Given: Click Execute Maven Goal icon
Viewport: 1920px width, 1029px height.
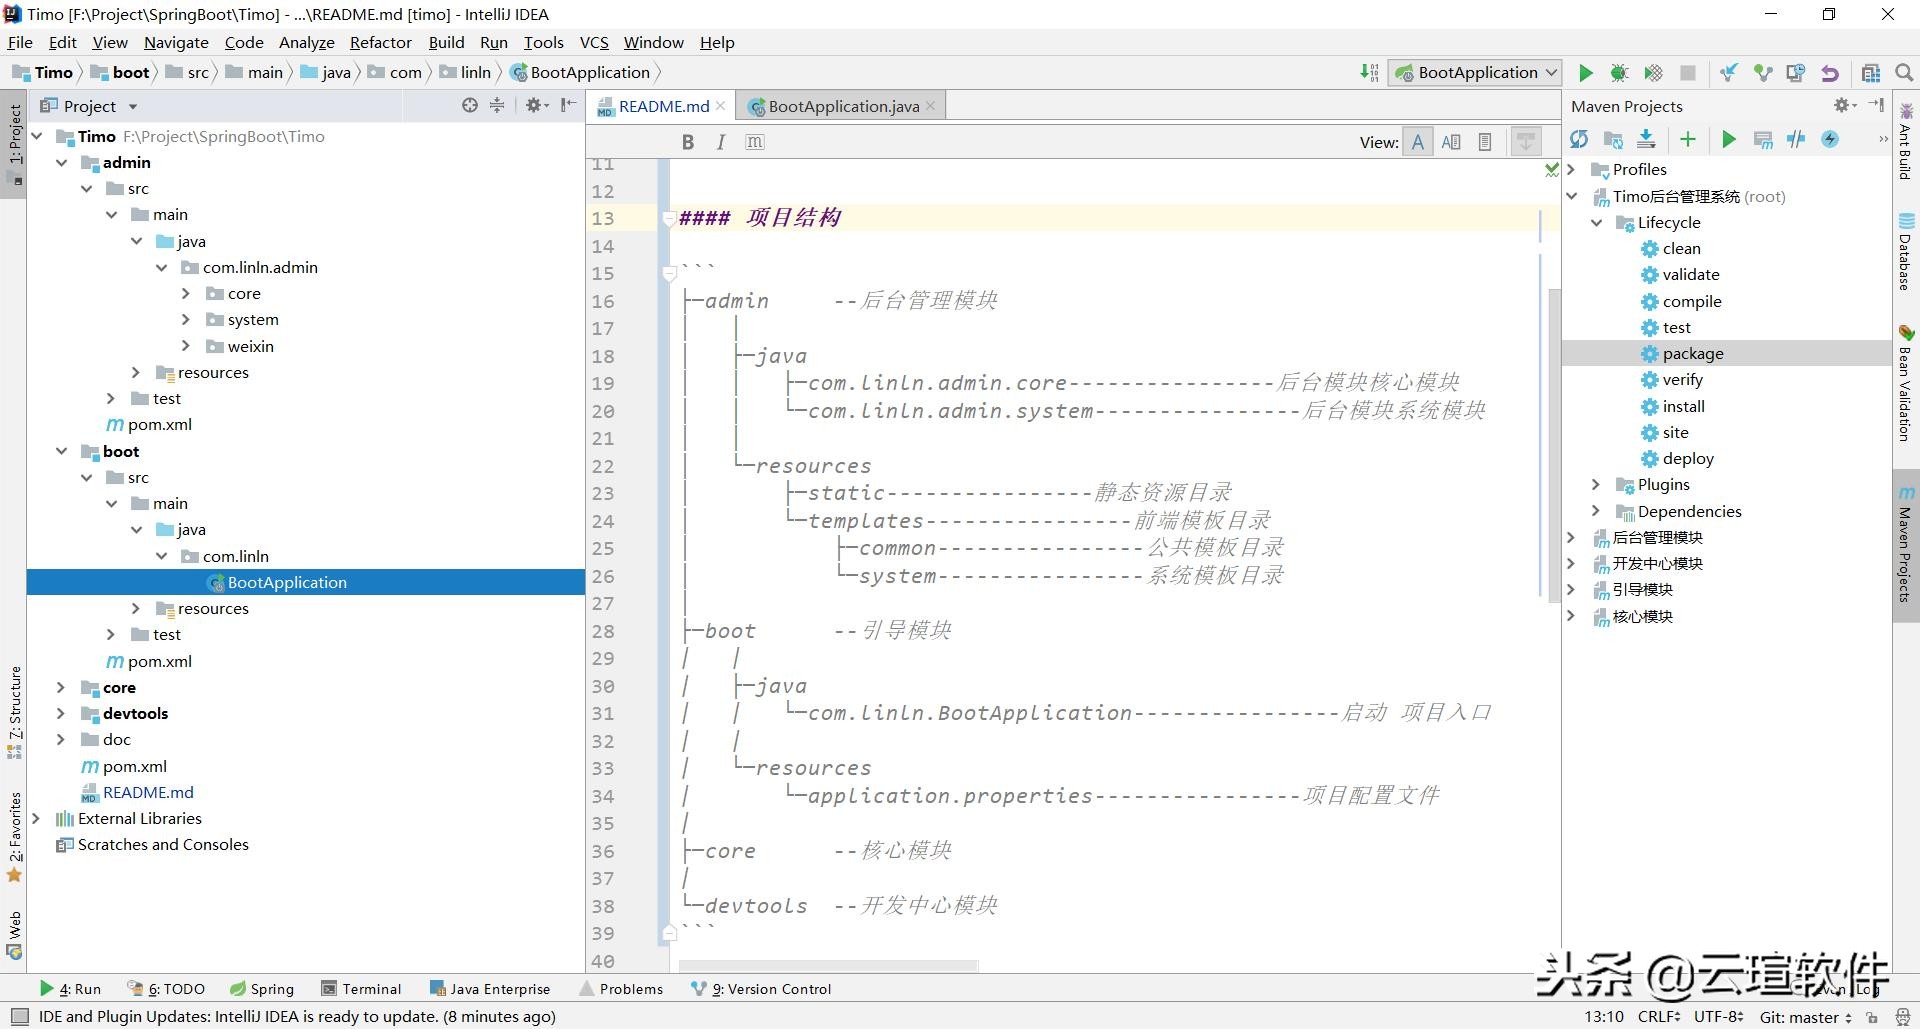Looking at the screenshot, I should point(1763,140).
